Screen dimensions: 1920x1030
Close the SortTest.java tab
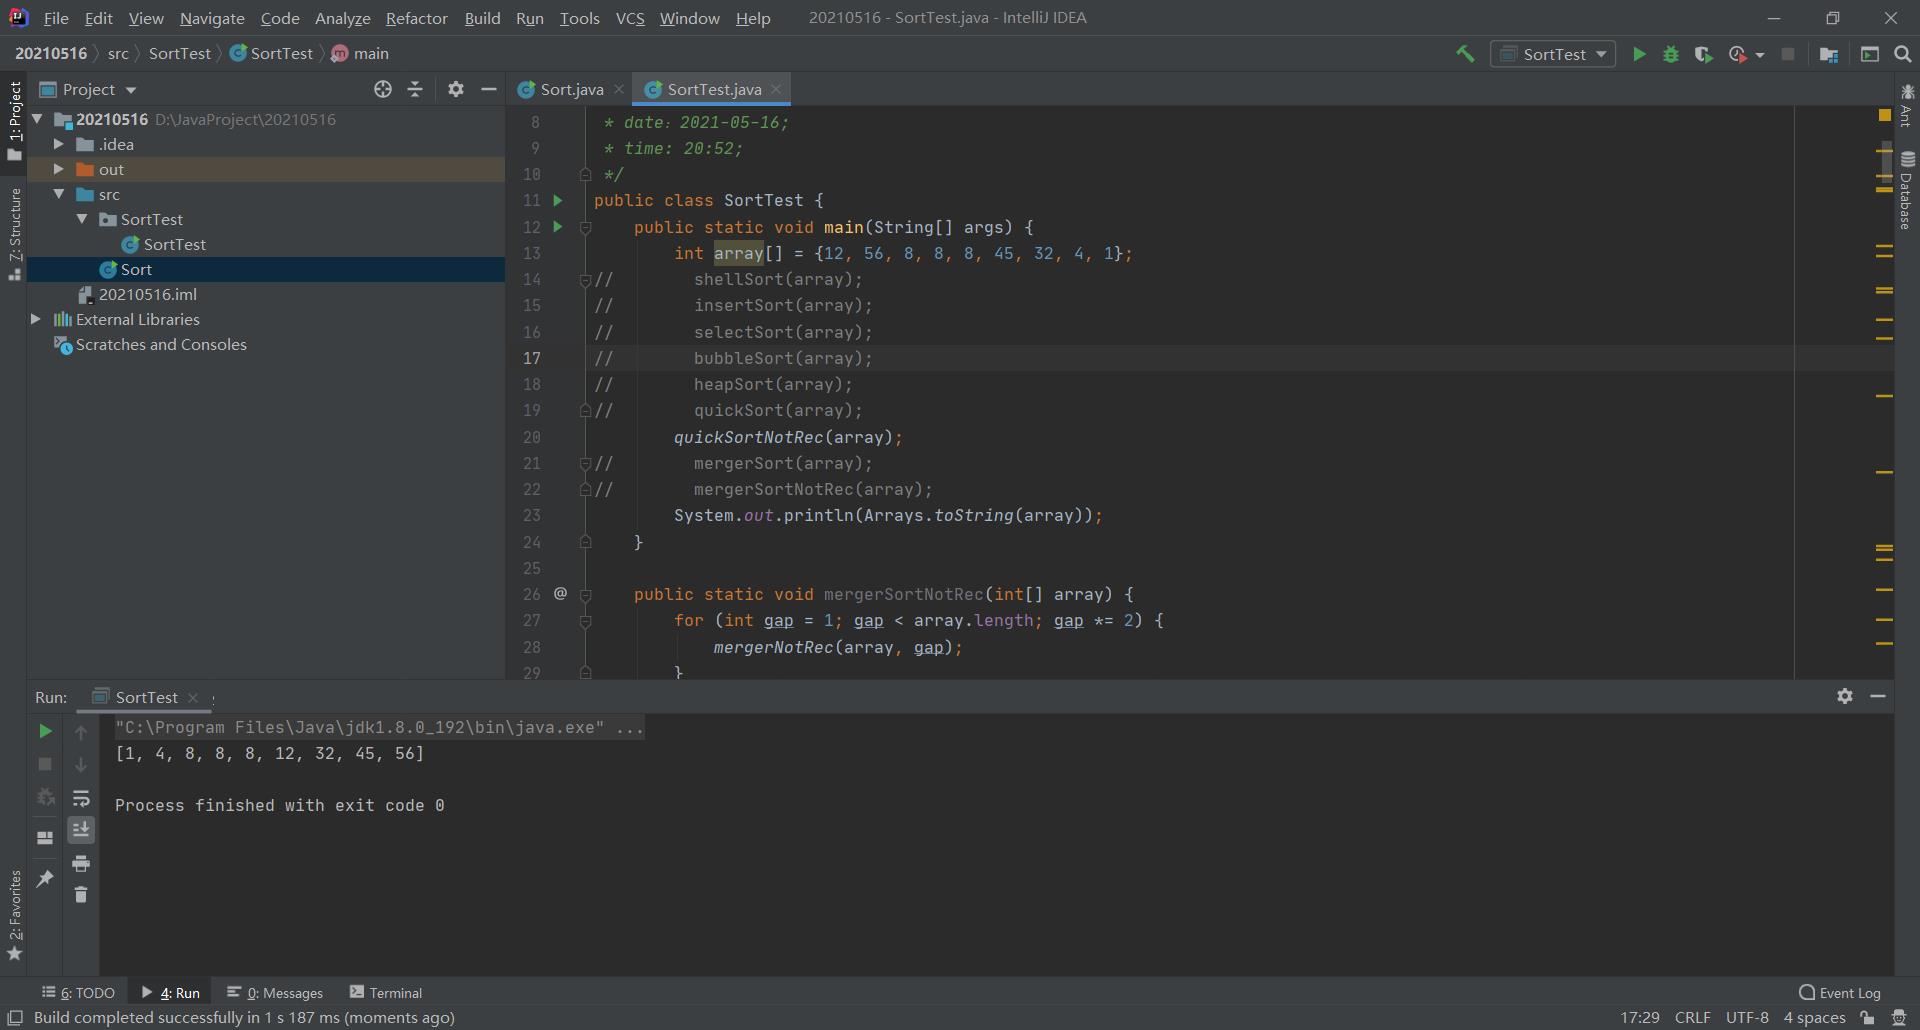[776, 89]
